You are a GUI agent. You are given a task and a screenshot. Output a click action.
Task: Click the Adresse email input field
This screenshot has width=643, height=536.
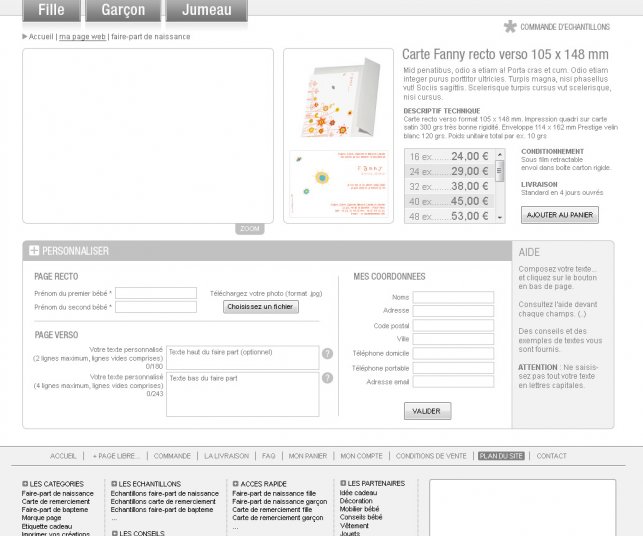point(453,382)
